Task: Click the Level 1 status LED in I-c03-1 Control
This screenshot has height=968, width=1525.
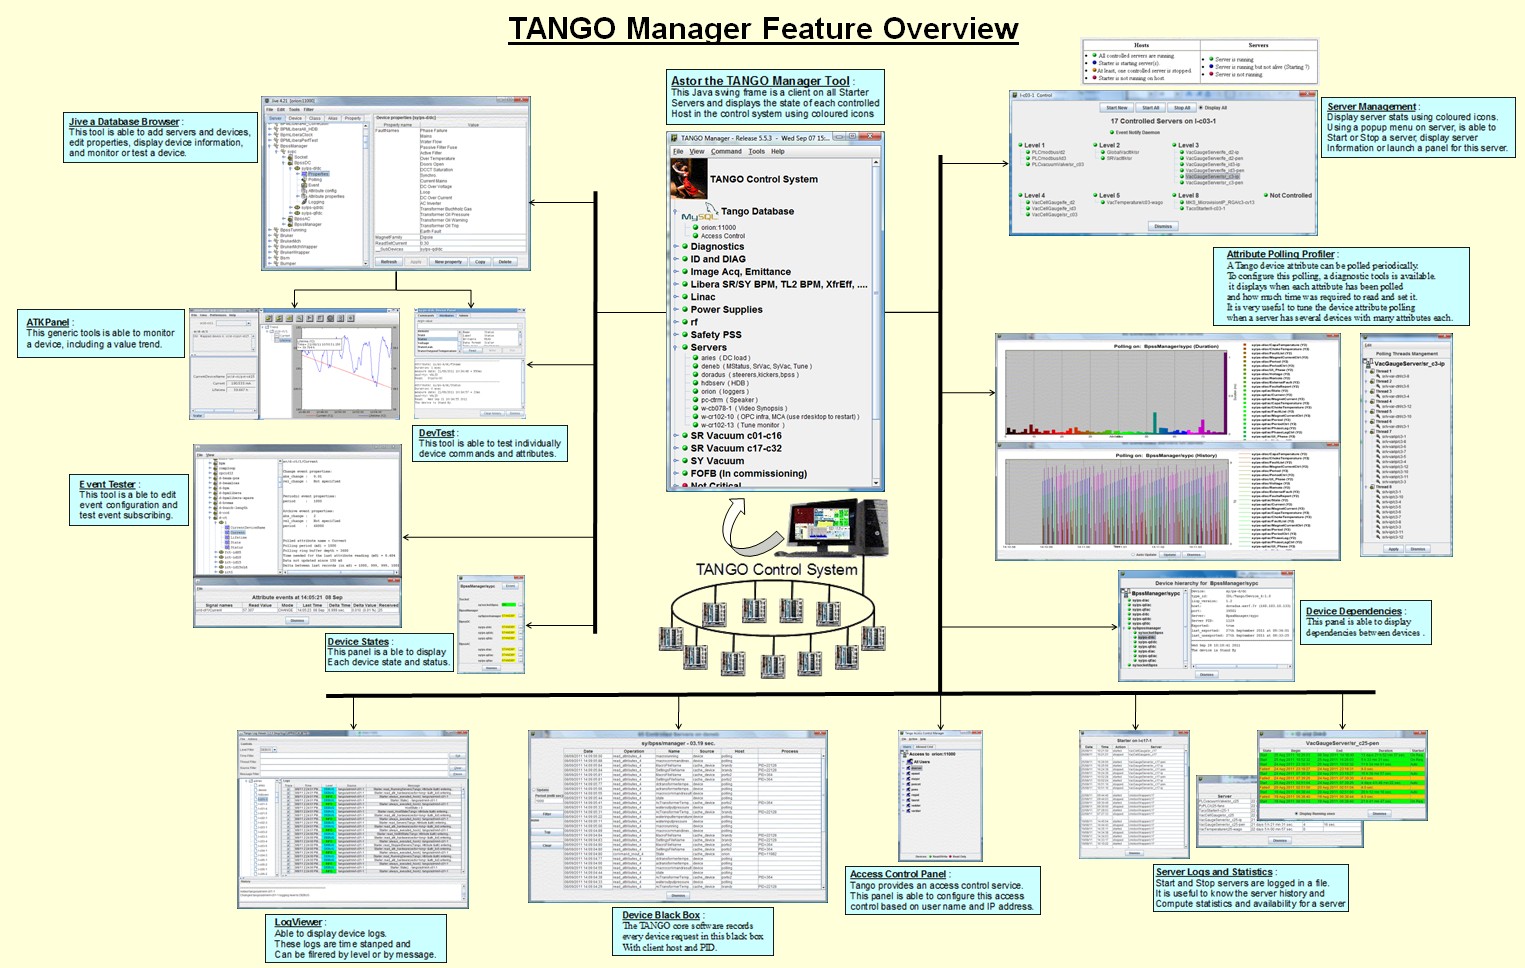Action: click(1020, 145)
